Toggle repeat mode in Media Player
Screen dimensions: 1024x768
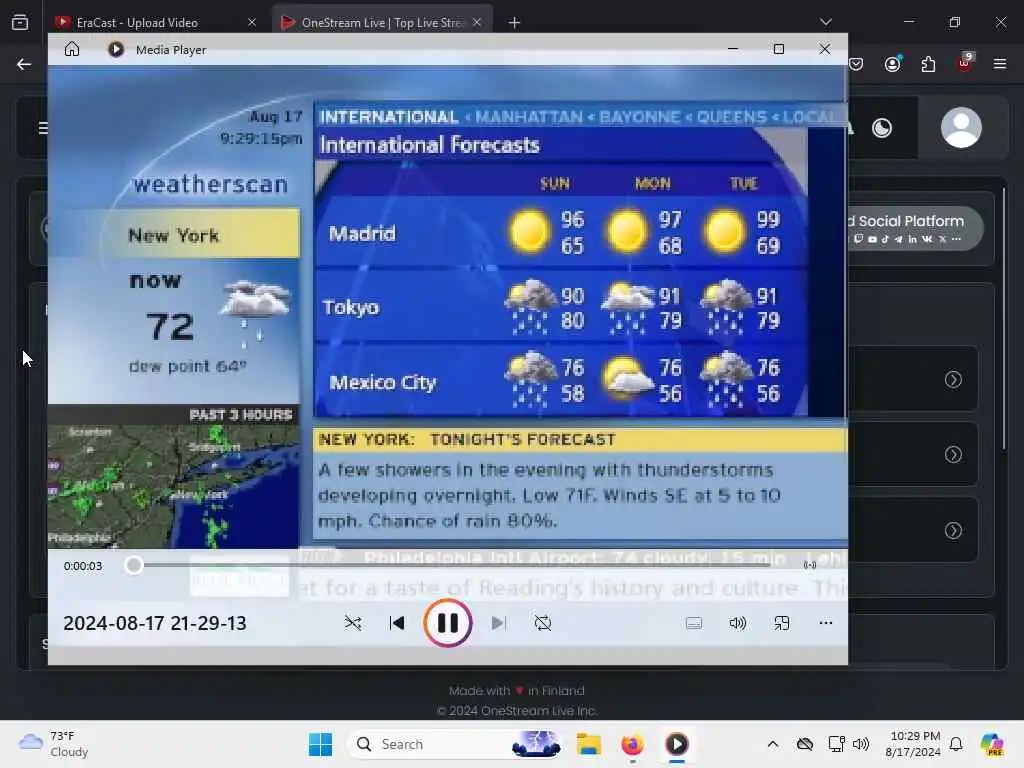(543, 623)
